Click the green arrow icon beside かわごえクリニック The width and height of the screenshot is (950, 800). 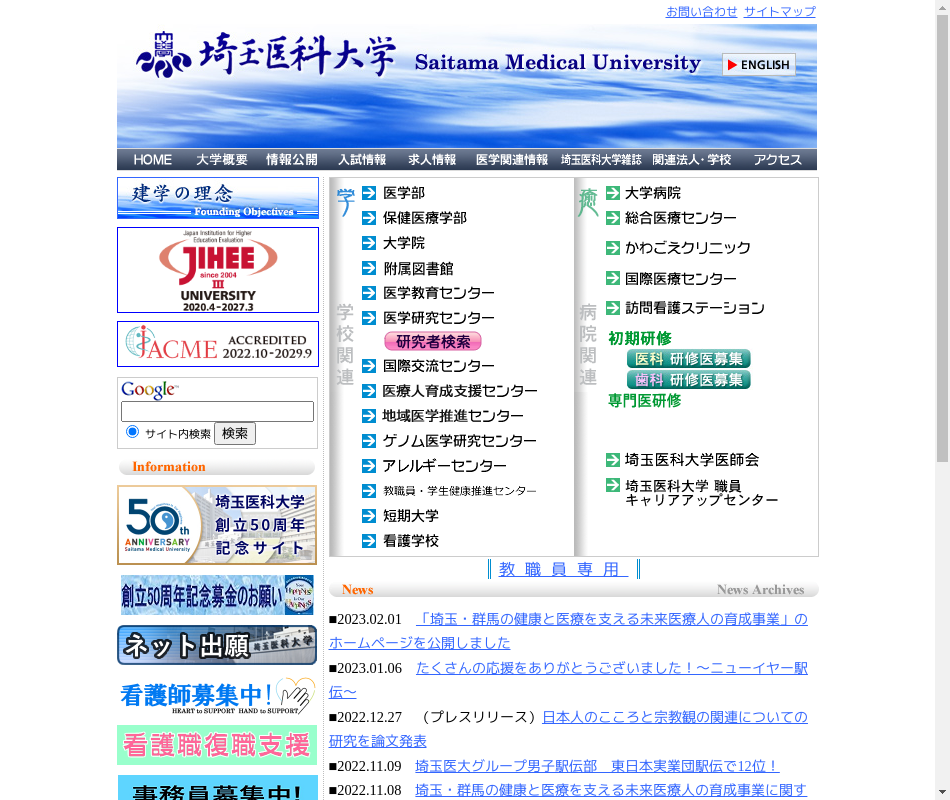[x=613, y=247]
